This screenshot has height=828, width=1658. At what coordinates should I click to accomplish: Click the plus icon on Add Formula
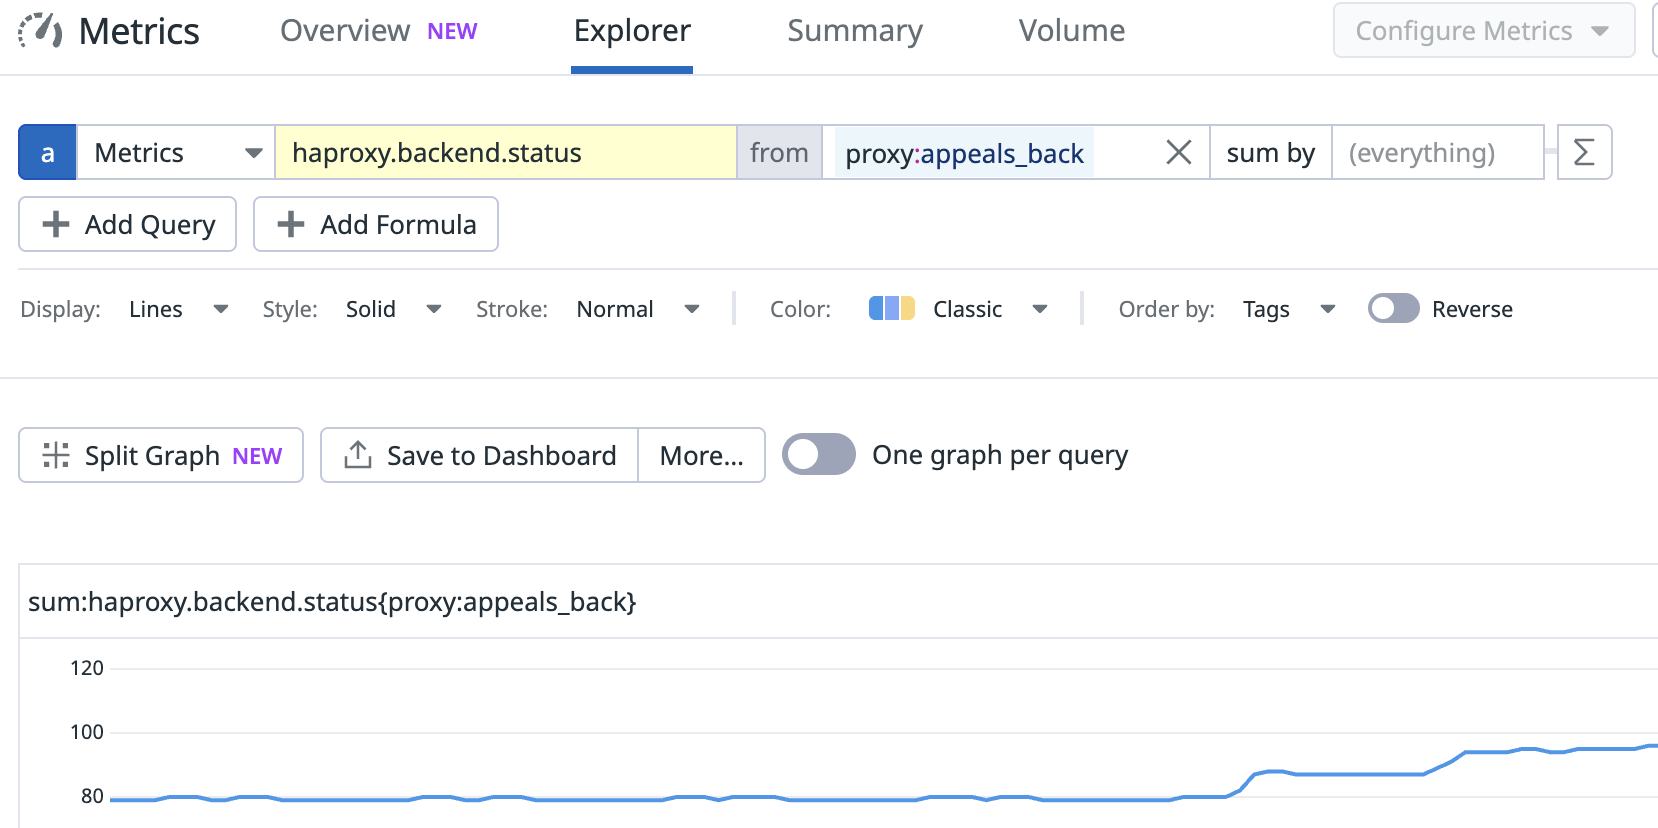pos(291,225)
